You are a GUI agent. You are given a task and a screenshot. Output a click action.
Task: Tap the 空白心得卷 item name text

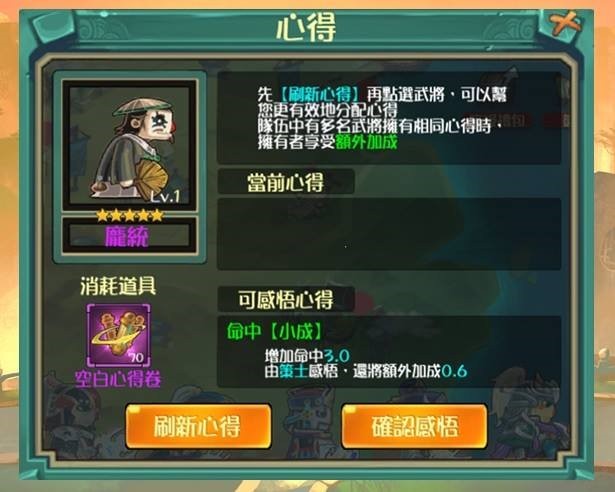click(118, 379)
